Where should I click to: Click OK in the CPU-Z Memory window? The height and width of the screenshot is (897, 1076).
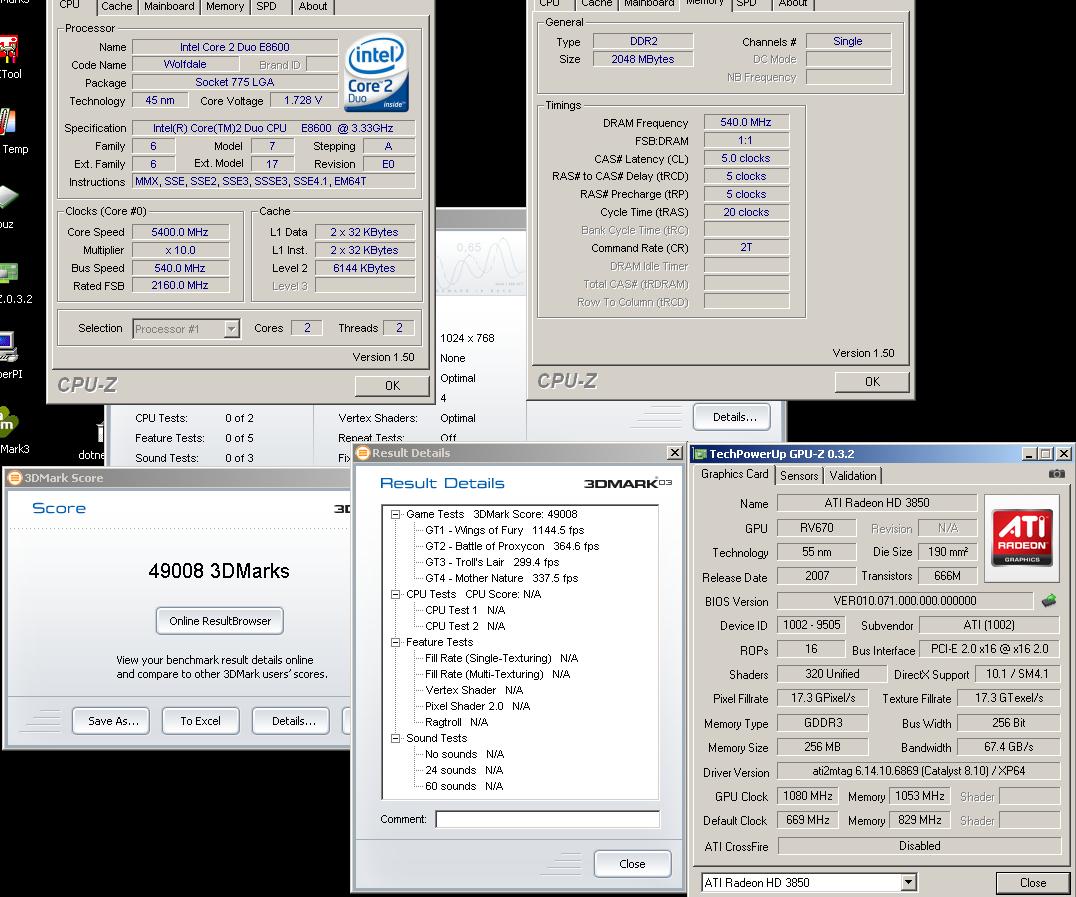pos(872,382)
